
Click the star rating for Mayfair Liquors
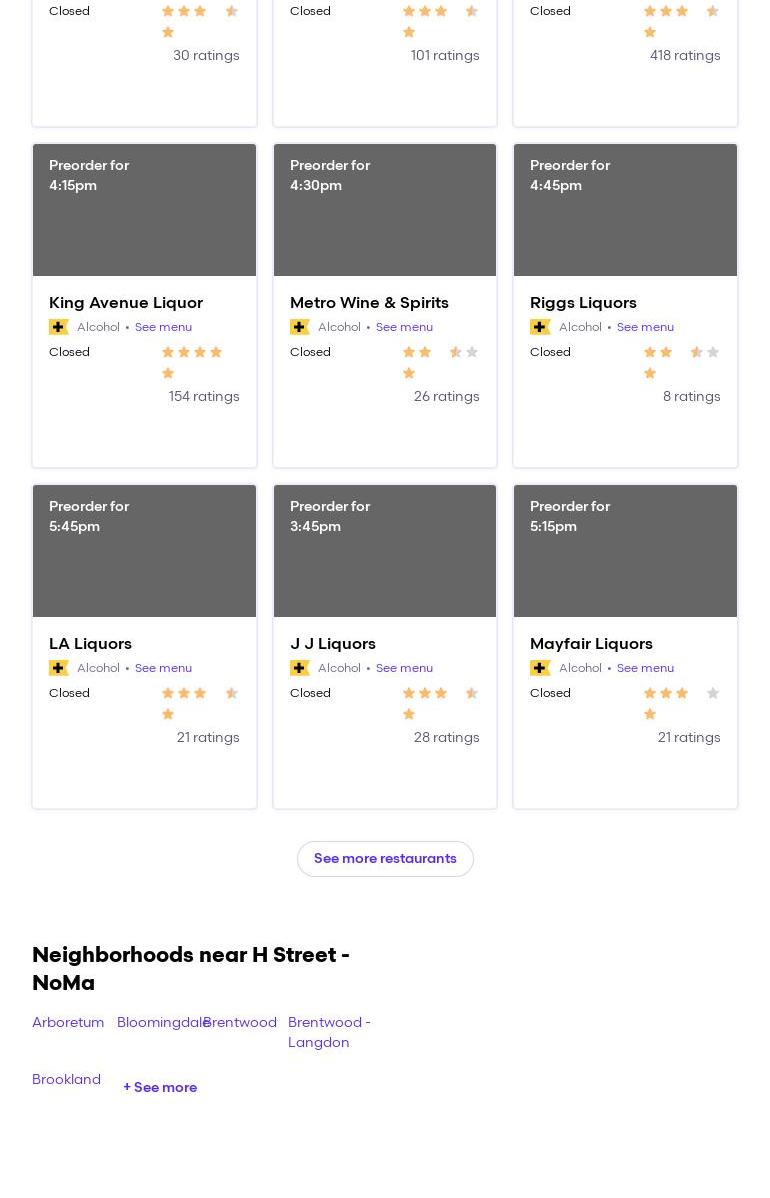point(681,703)
